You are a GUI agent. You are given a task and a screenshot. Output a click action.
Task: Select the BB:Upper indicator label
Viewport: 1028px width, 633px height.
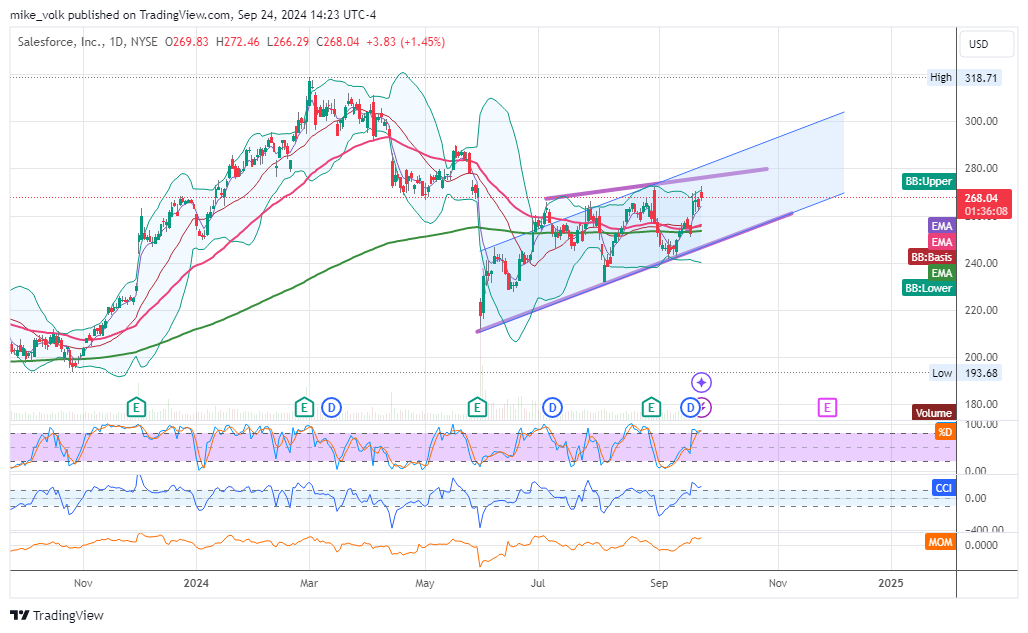(x=928, y=182)
